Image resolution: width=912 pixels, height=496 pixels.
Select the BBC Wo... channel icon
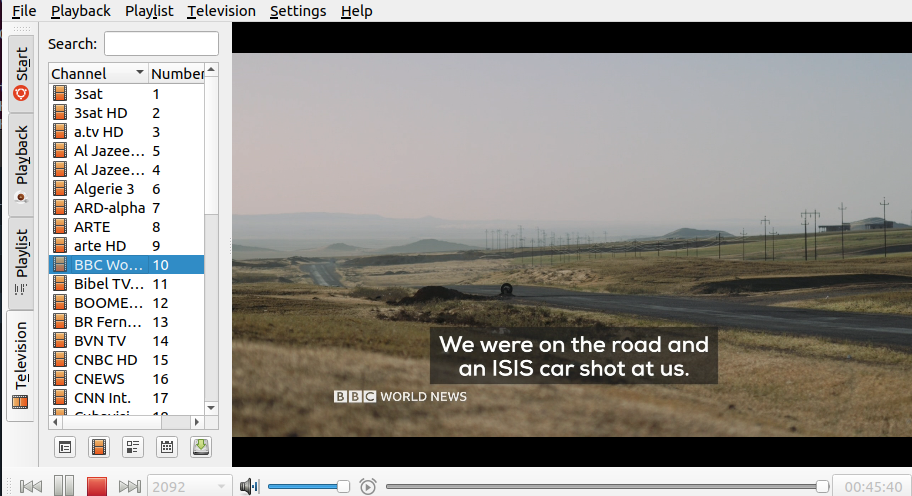pyautogui.click(x=60, y=265)
